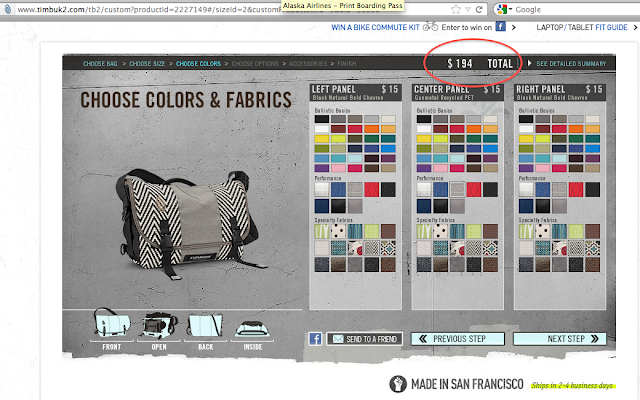The width and height of the screenshot is (640, 400).
Task: Click the browser URL address field
Action: point(229,9)
